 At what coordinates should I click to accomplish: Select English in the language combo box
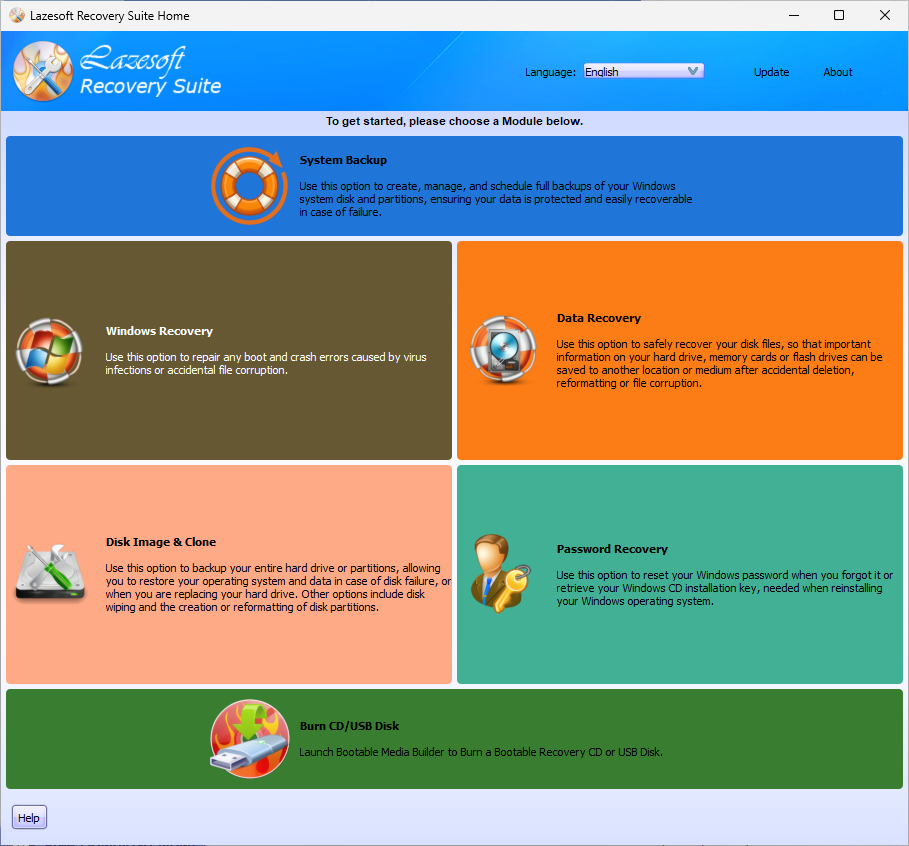click(625, 71)
